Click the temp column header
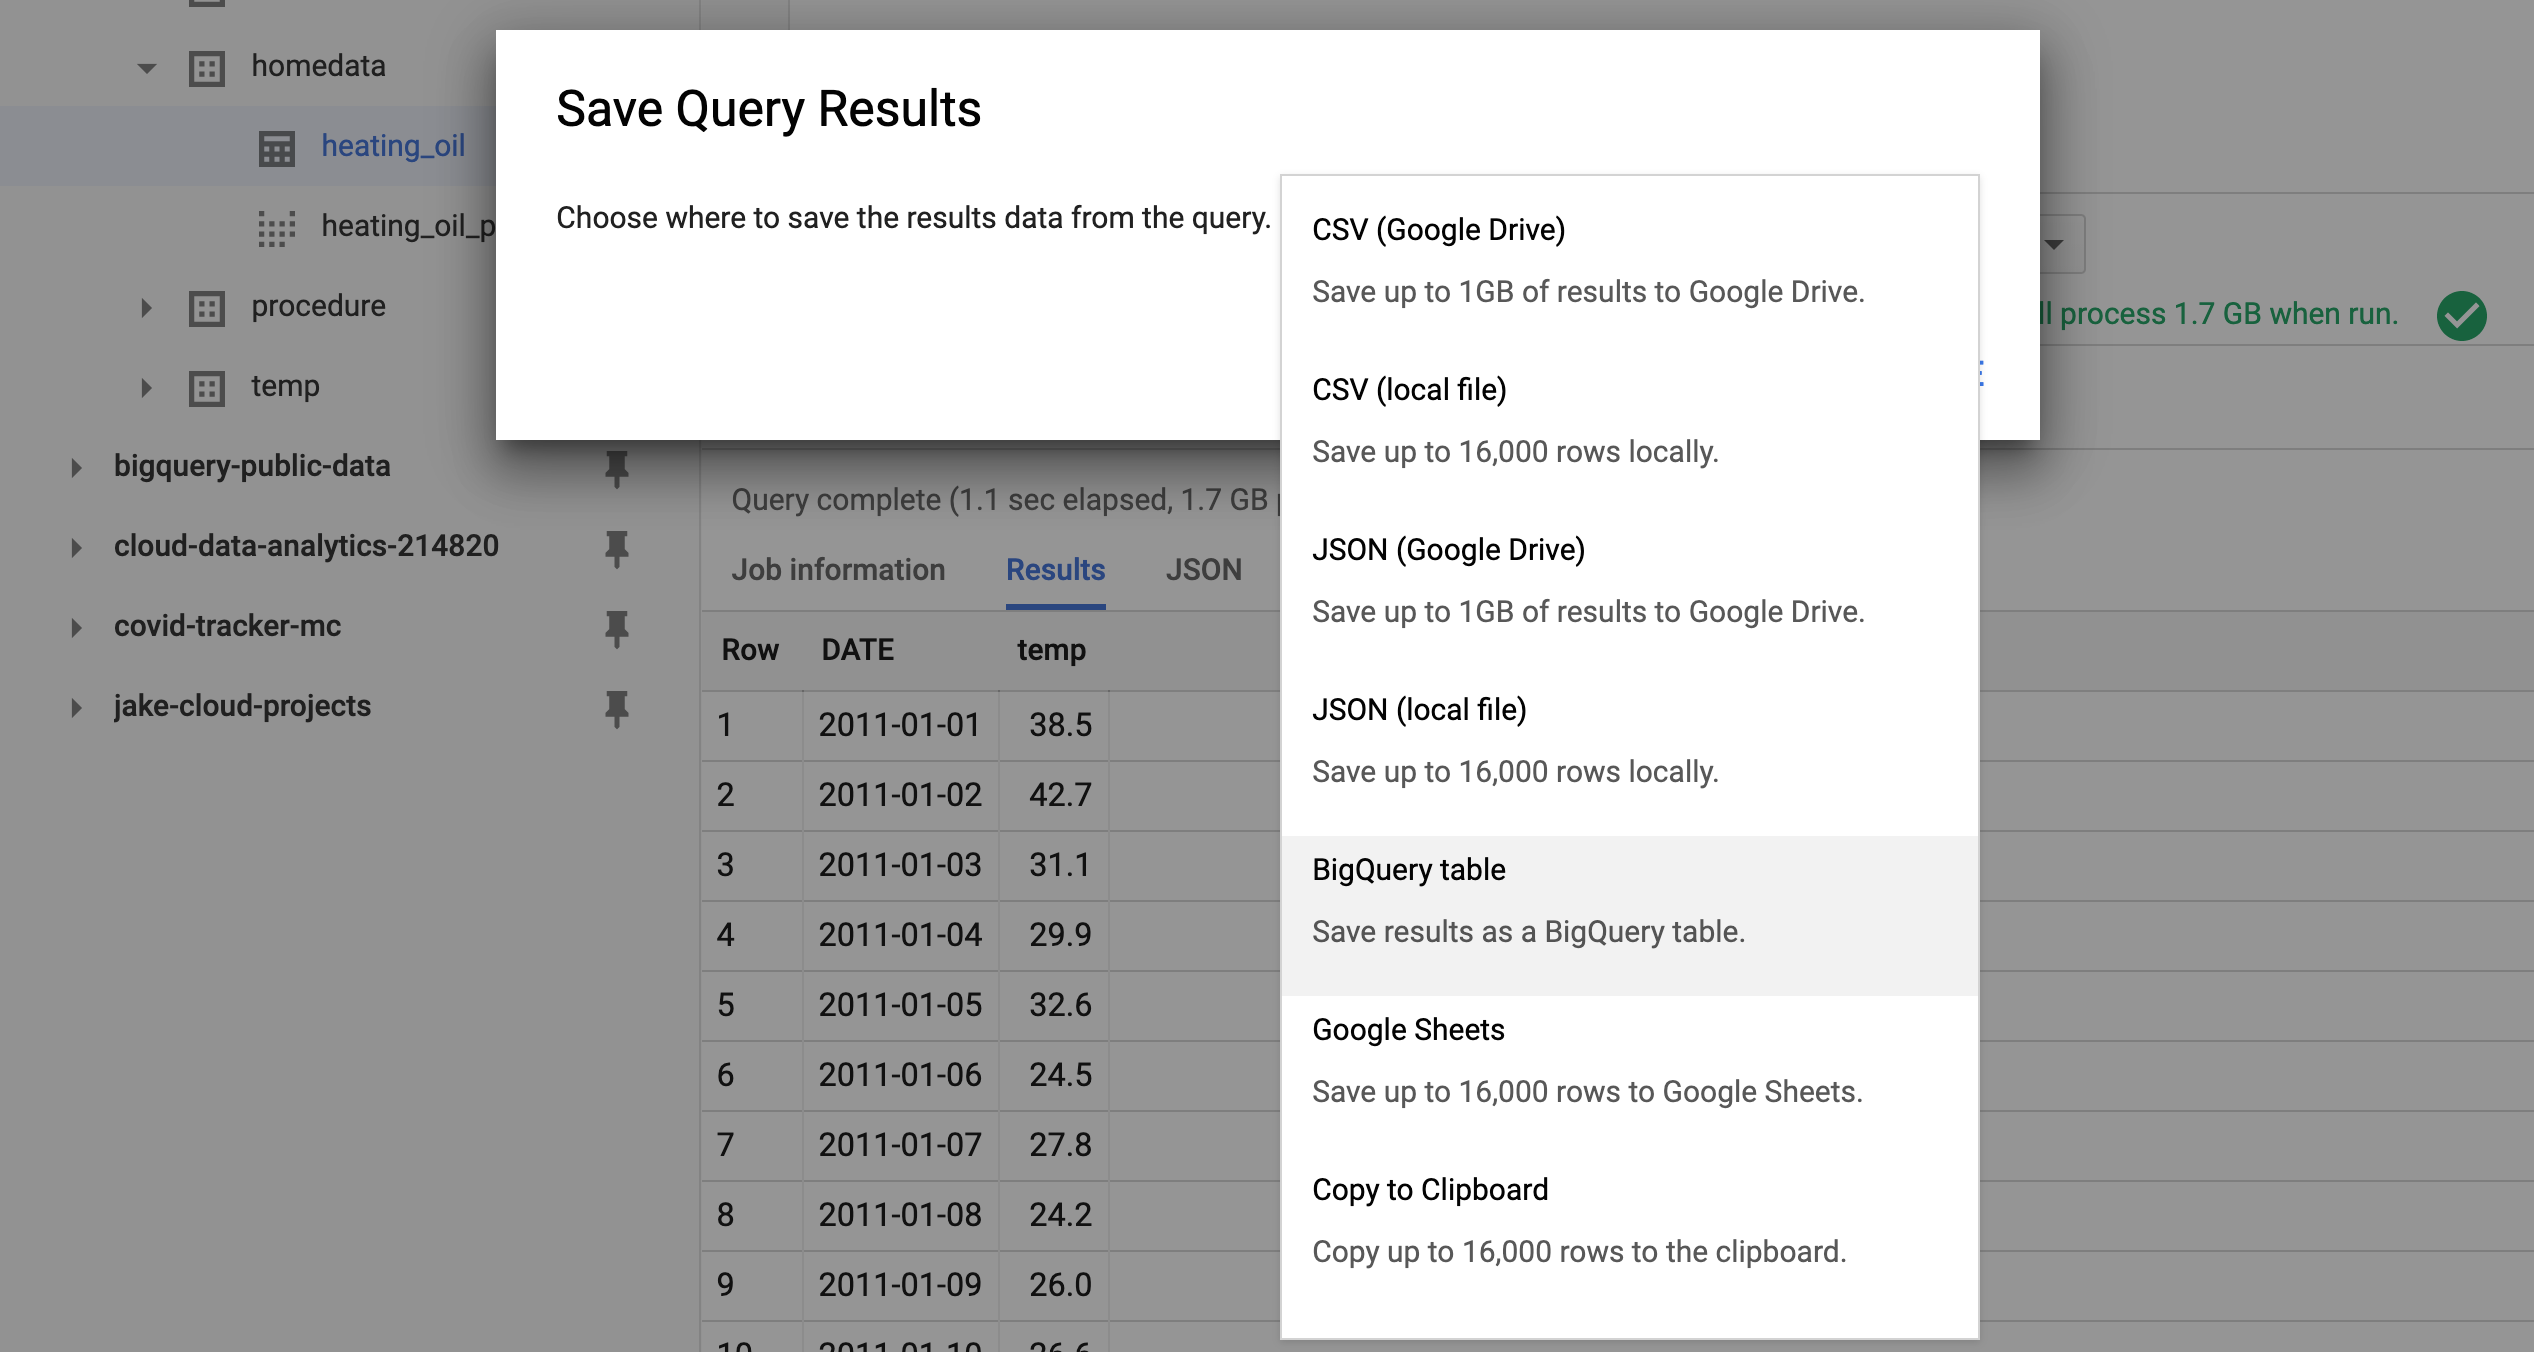The height and width of the screenshot is (1352, 2534). coord(1051,650)
